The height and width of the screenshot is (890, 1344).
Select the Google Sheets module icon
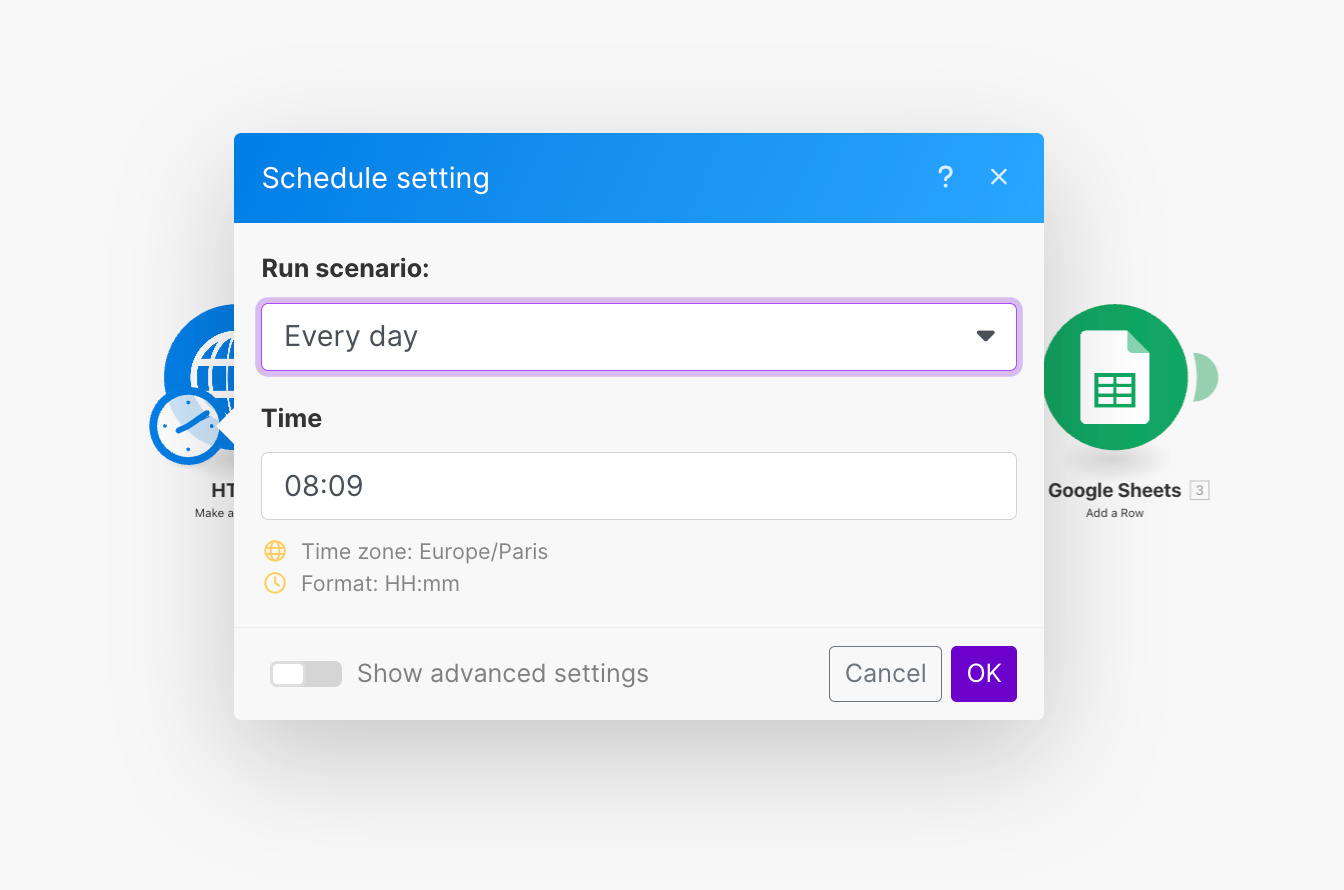[x=1114, y=377]
